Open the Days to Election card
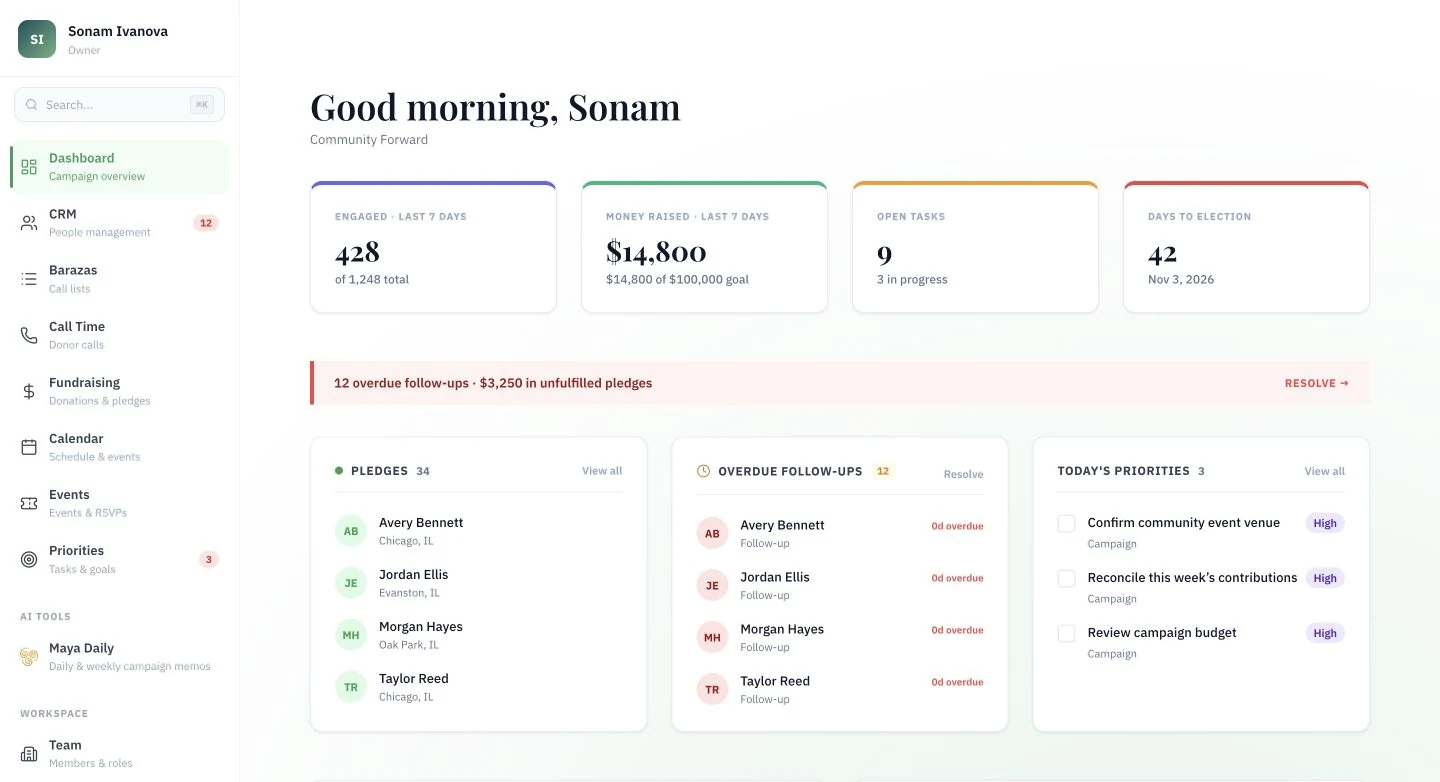This screenshot has height=782, width=1440. point(1246,247)
